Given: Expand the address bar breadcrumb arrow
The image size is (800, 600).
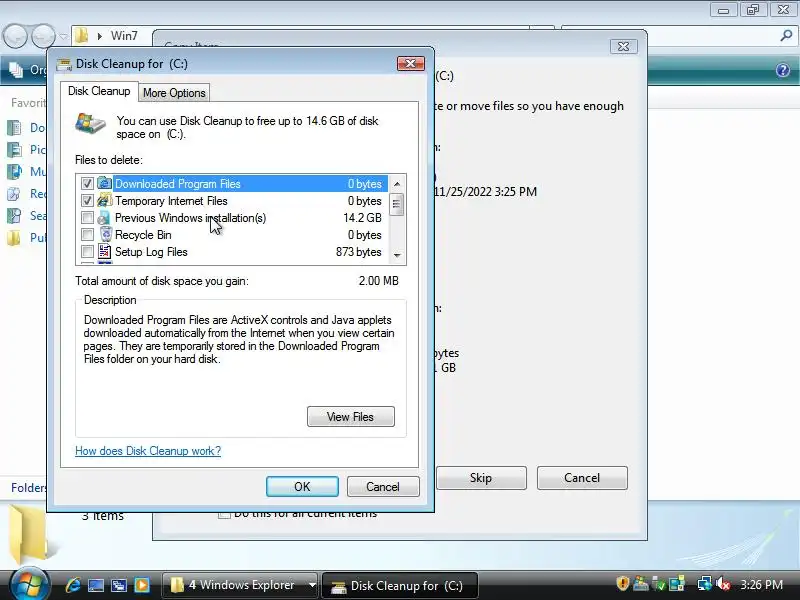Looking at the screenshot, I should (x=99, y=36).
